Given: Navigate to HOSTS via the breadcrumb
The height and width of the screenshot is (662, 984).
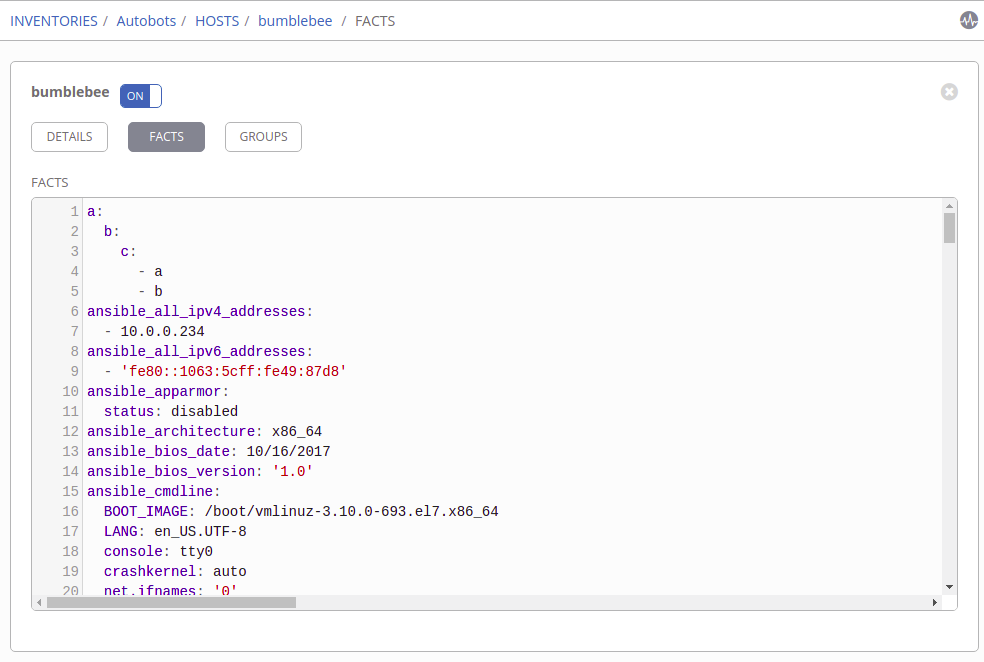Looking at the screenshot, I should point(217,21).
